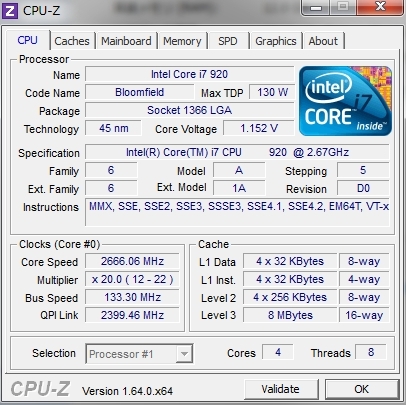
Task: Open the Graphics tab
Action: [276, 41]
